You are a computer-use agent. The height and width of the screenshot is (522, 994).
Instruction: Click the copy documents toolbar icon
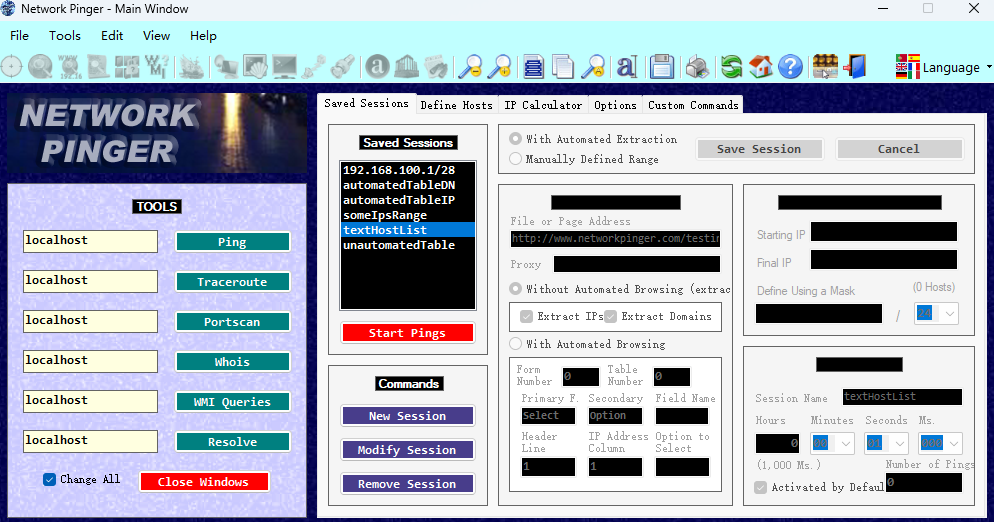pos(563,67)
